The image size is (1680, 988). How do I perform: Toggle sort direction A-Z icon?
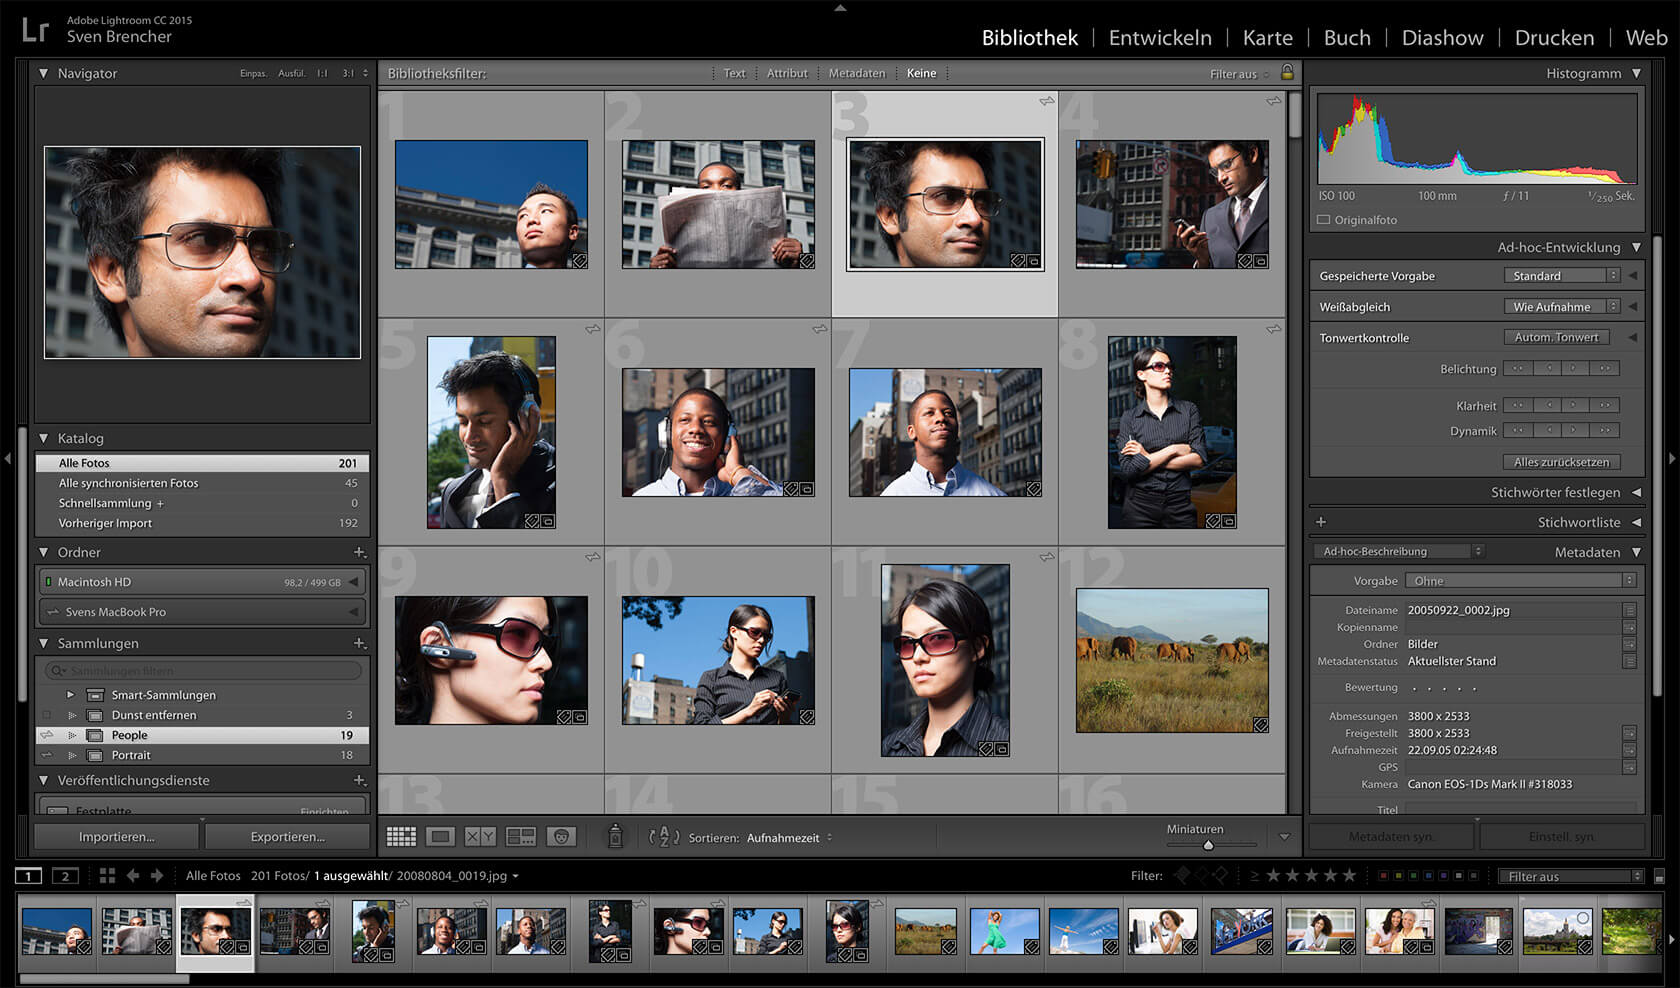pyautogui.click(x=663, y=838)
